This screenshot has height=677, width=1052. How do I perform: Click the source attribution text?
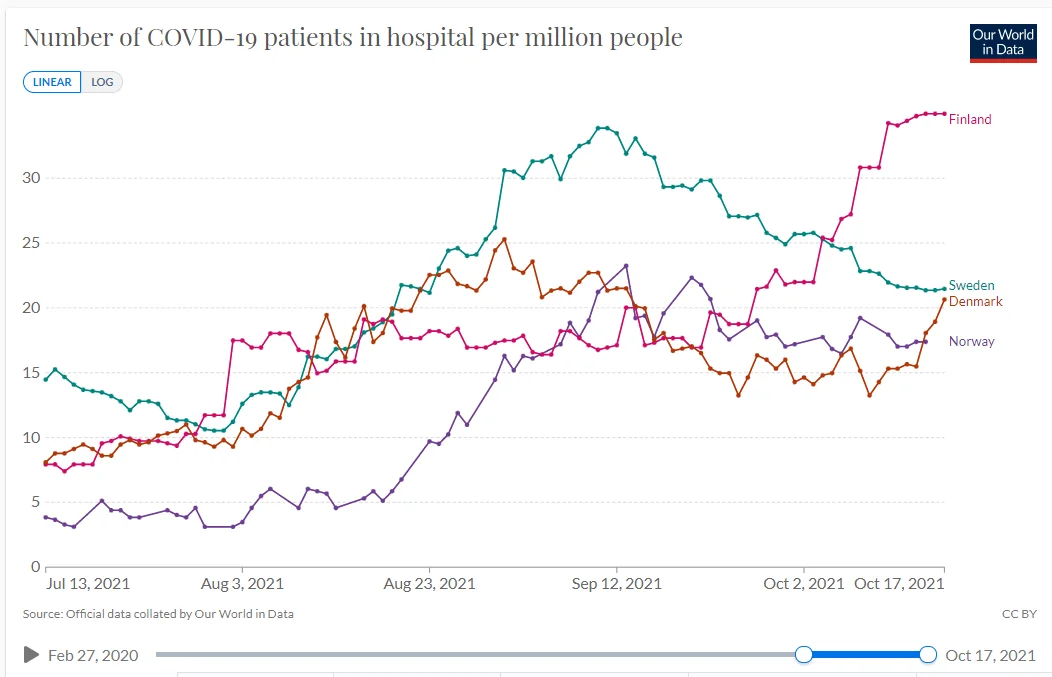(158, 614)
